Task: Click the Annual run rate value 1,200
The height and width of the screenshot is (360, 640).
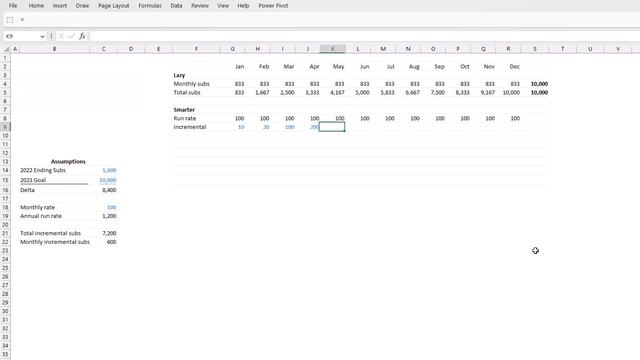Action: point(109,216)
